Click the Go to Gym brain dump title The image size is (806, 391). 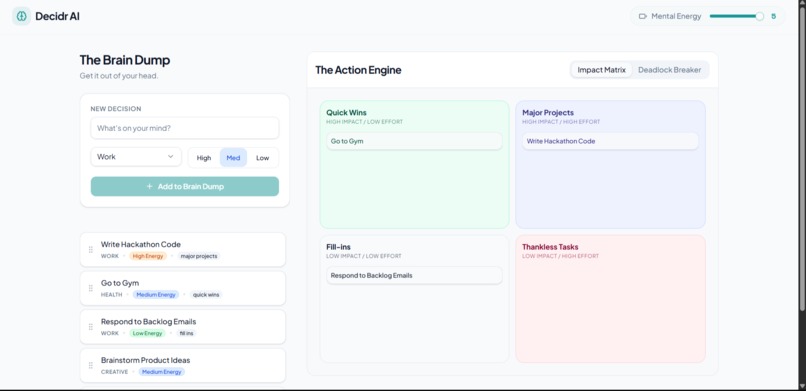click(x=120, y=283)
